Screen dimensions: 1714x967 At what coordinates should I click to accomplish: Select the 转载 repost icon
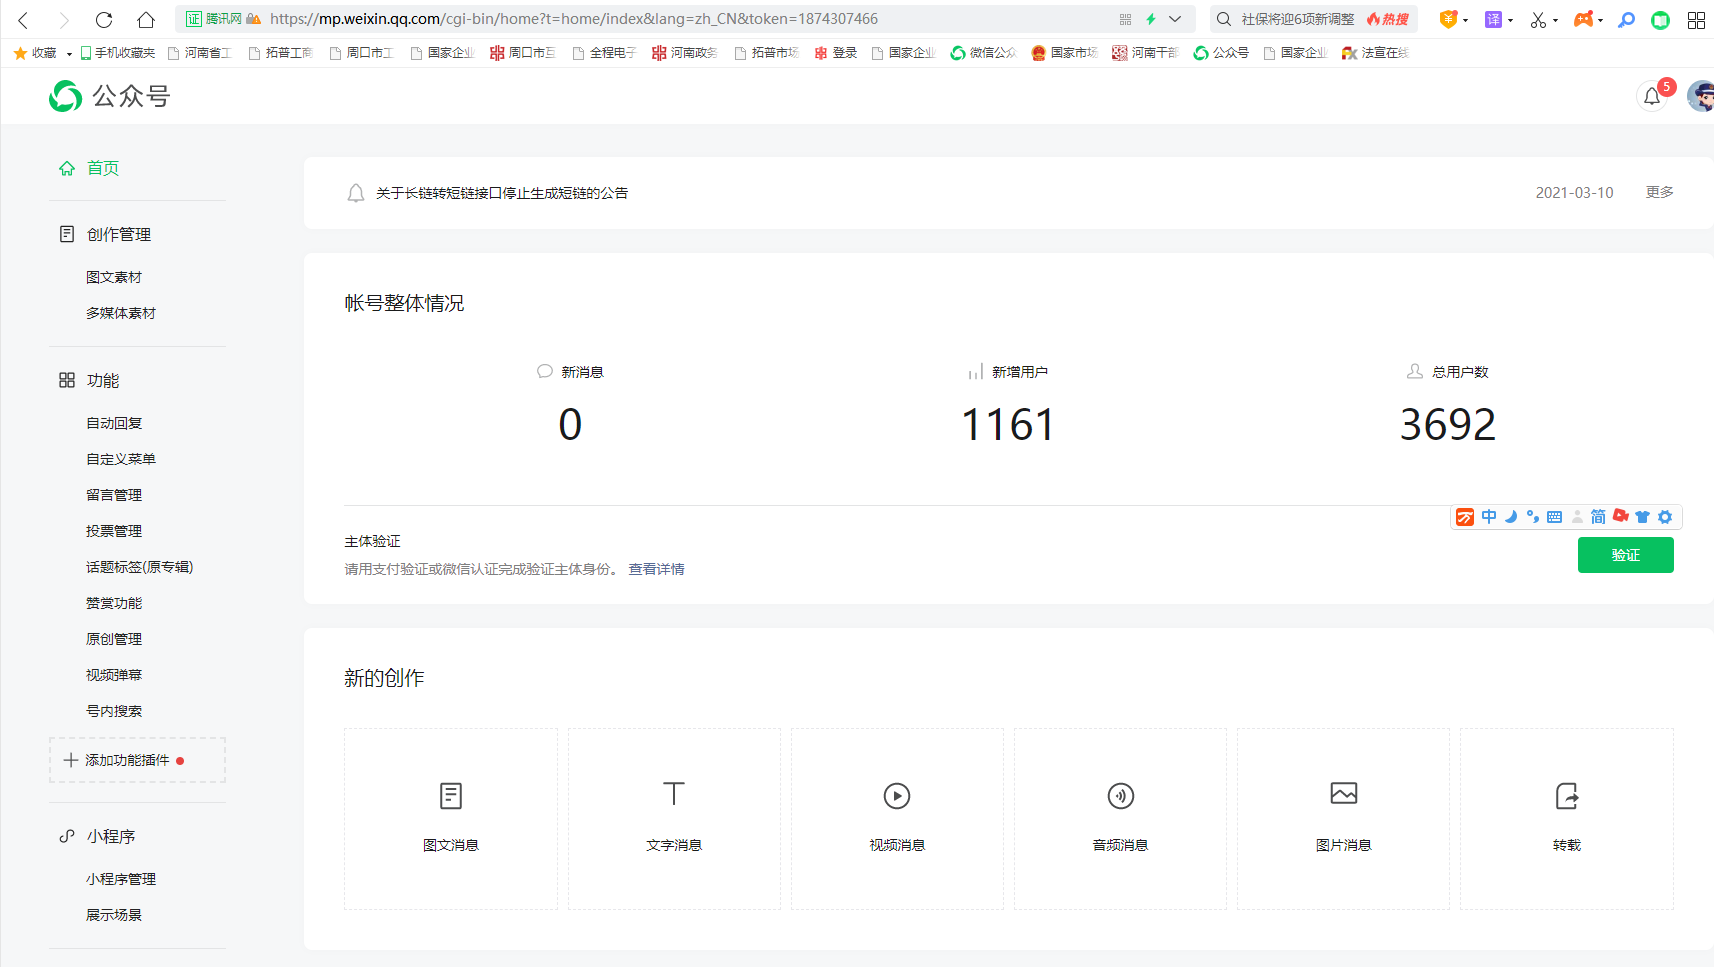click(1566, 796)
